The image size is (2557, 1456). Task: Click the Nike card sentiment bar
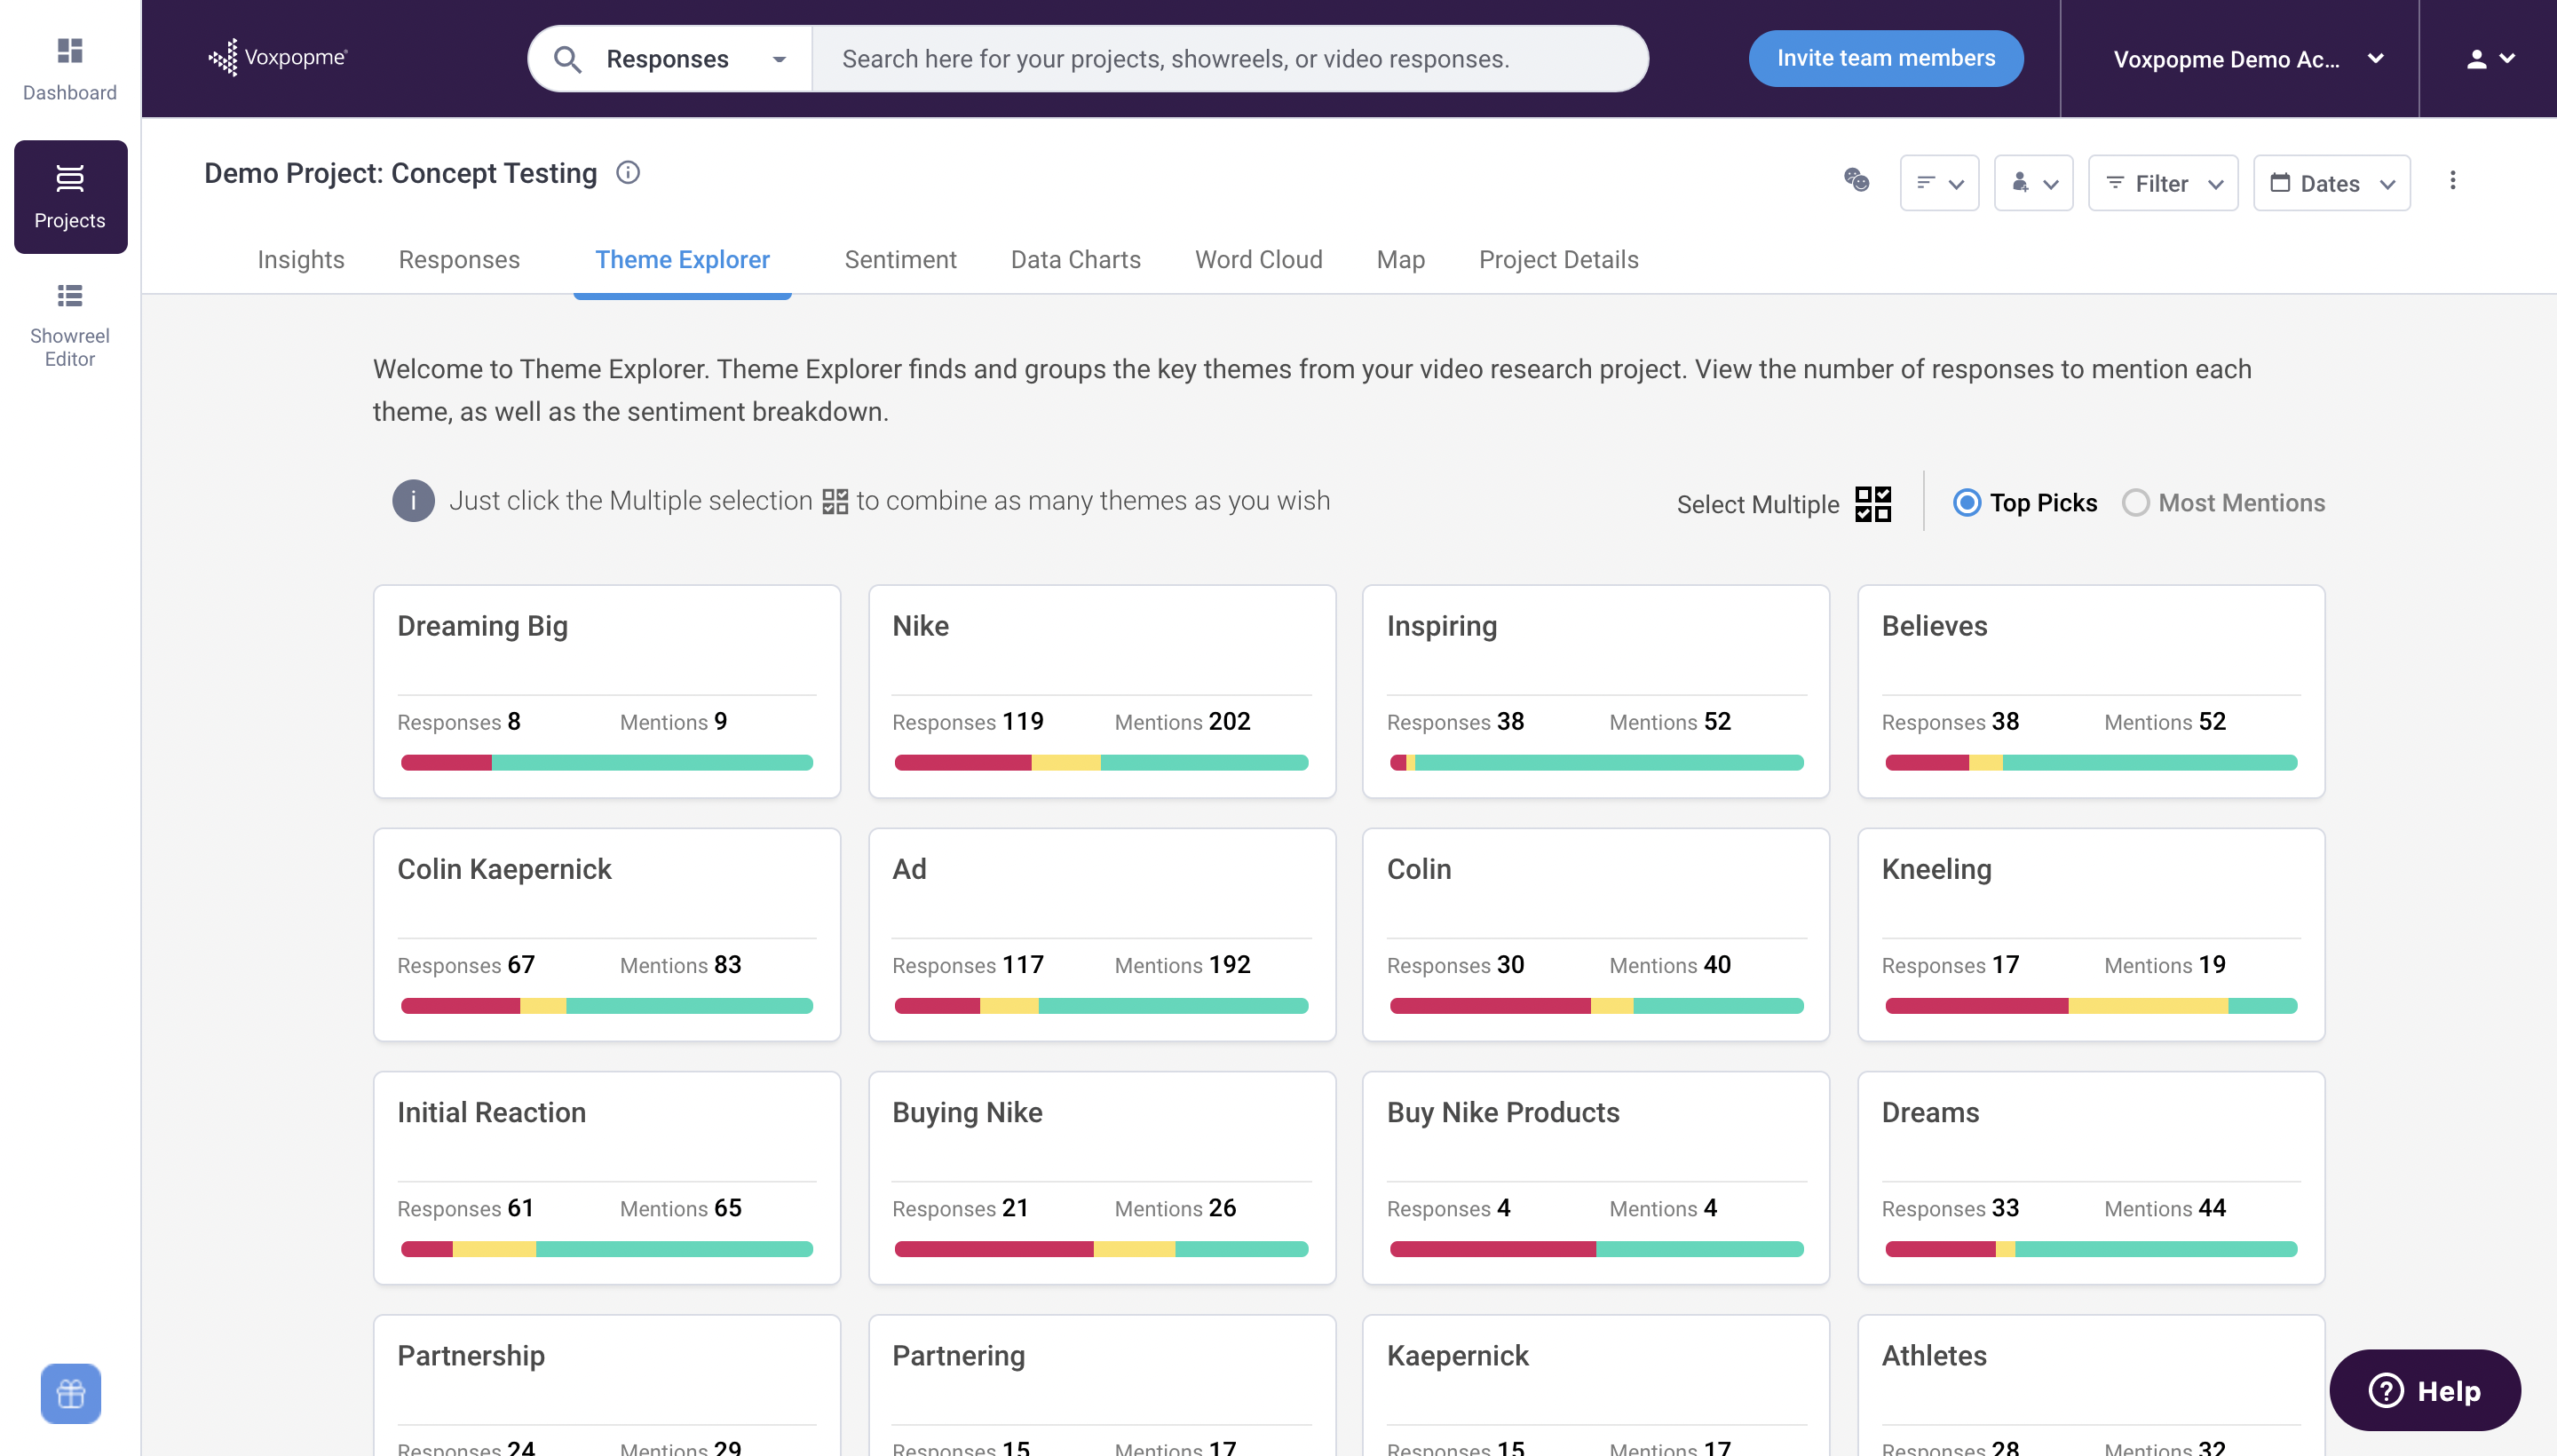(1101, 763)
